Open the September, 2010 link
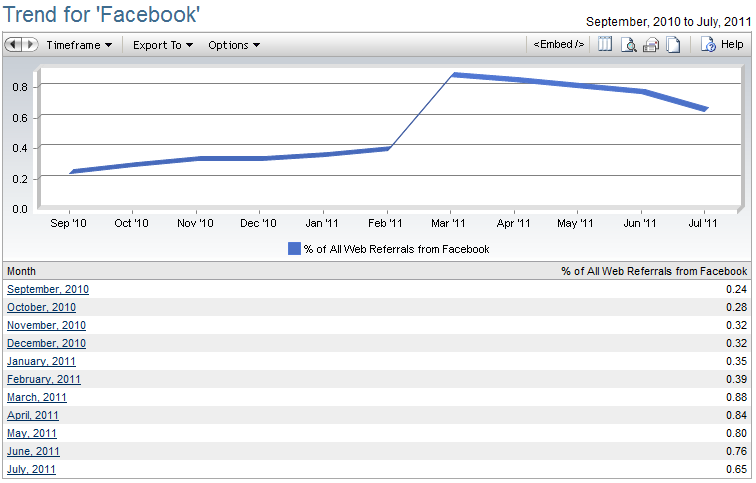This screenshot has width=756, height=483. 48,289
